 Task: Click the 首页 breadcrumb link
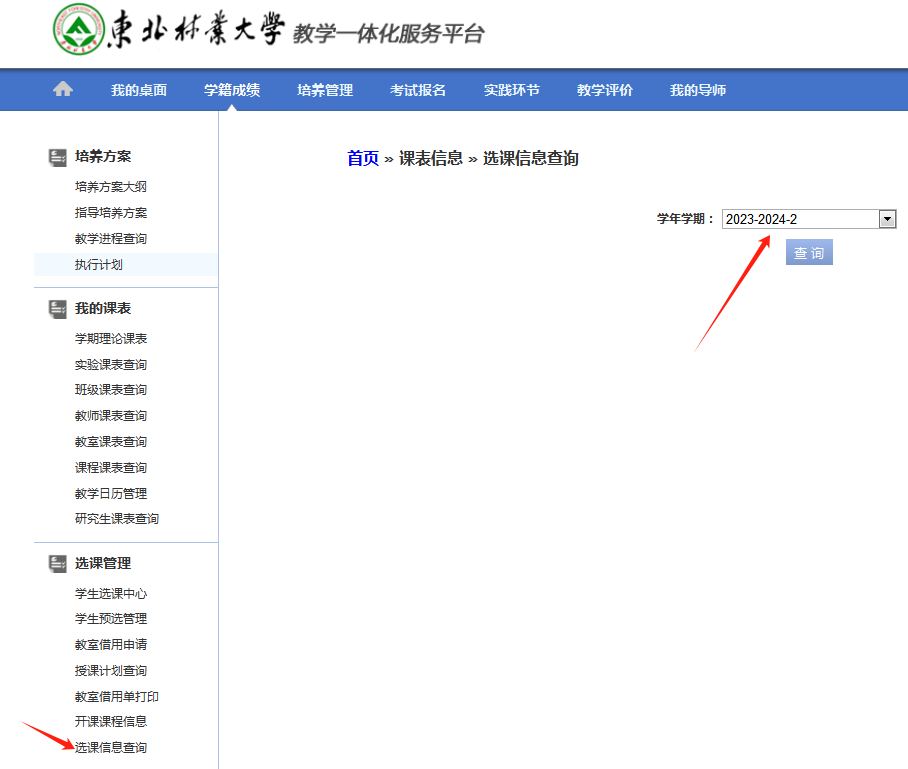pyautogui.click(x=363, y=158)
